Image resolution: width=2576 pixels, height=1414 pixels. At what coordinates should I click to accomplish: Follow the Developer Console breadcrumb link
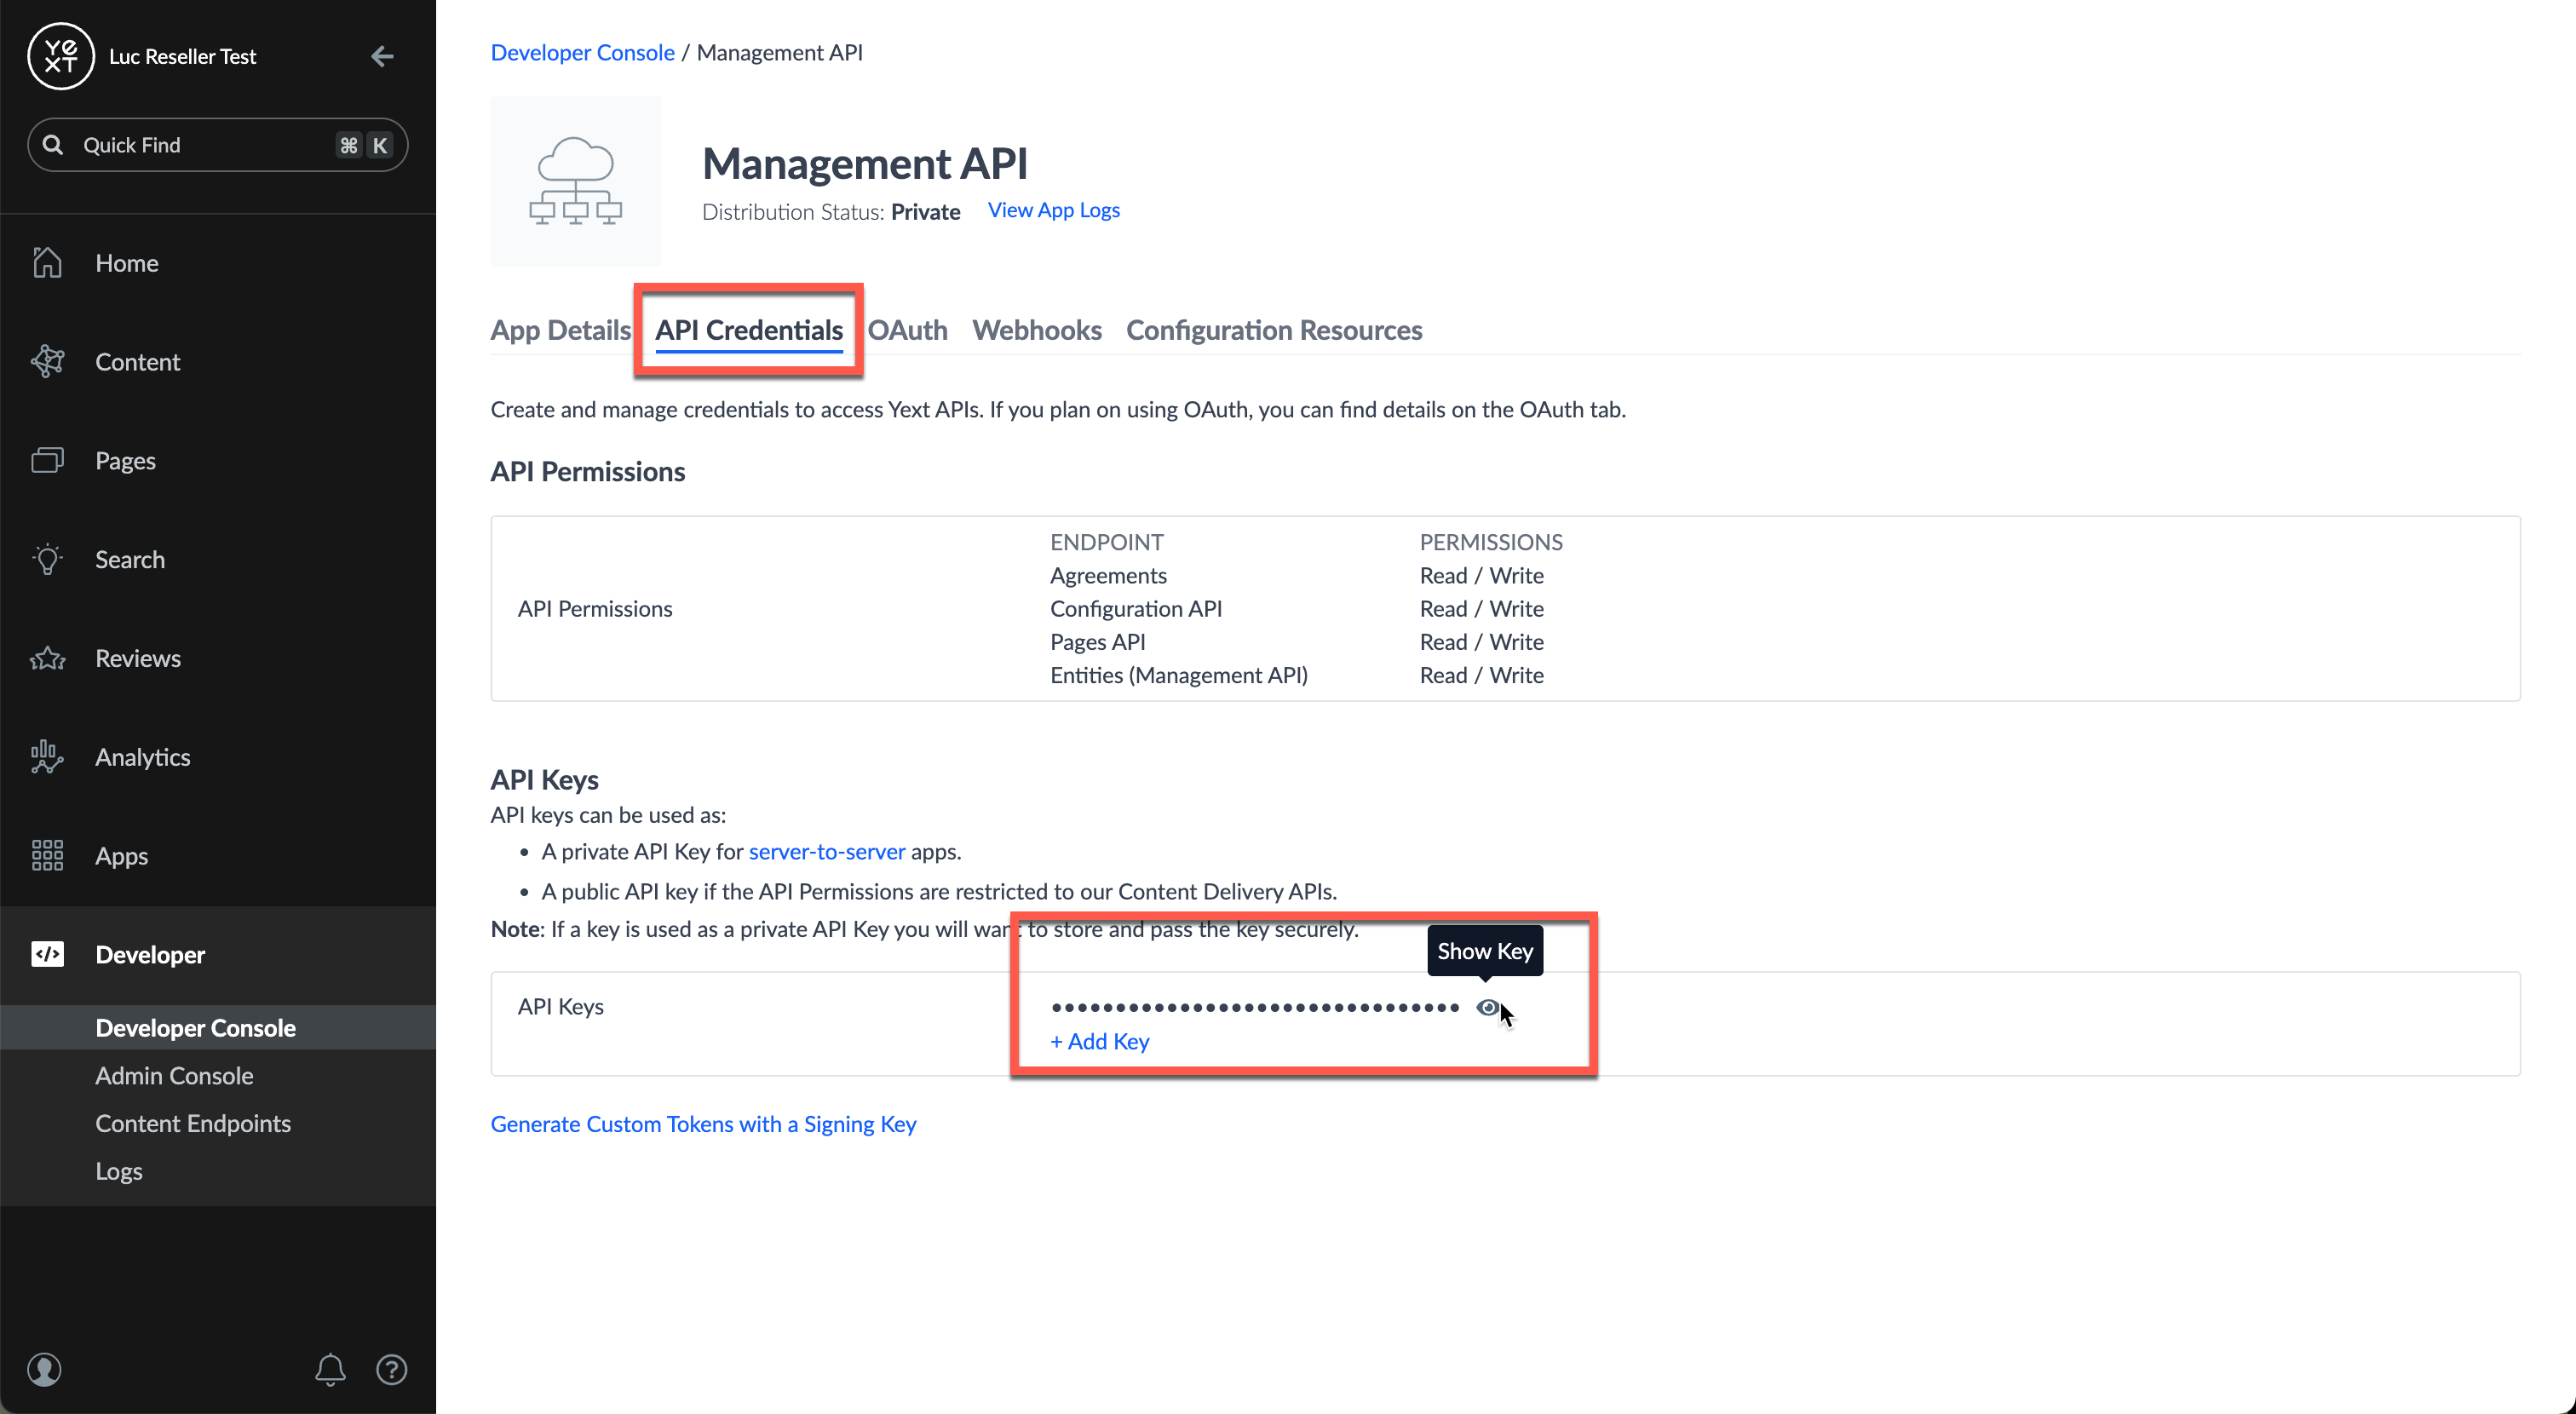(x=582, y=52)
